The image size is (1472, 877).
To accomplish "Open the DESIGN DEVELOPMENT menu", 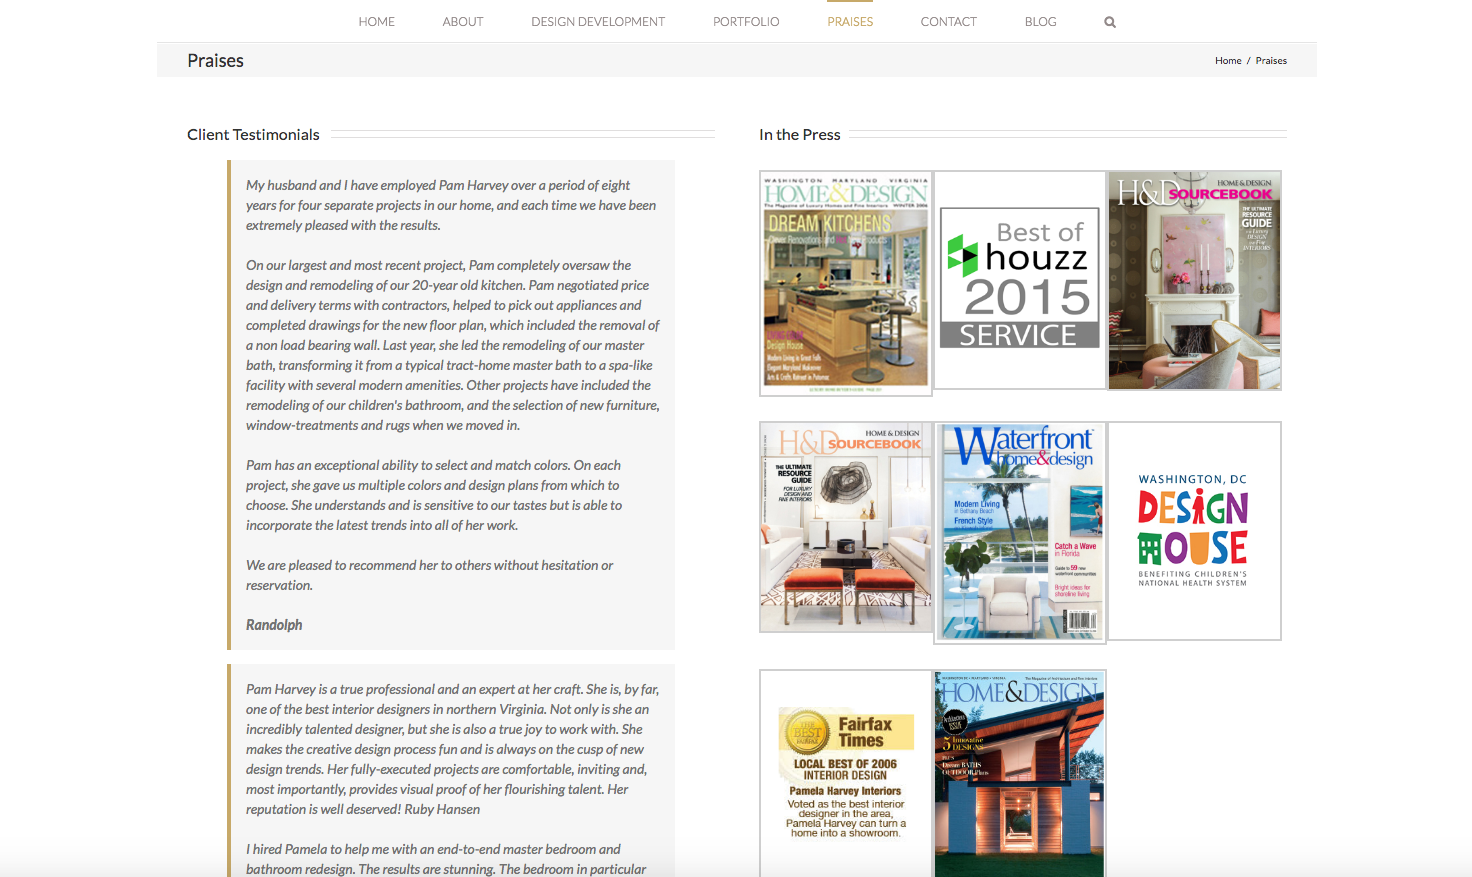I will click(x=598, y=22).
